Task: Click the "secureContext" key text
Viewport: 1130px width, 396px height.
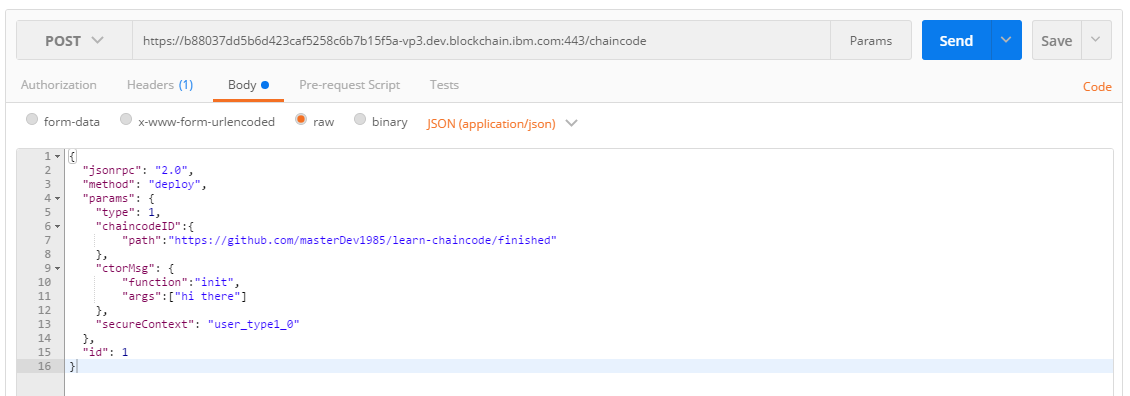Action: (145, 325)
